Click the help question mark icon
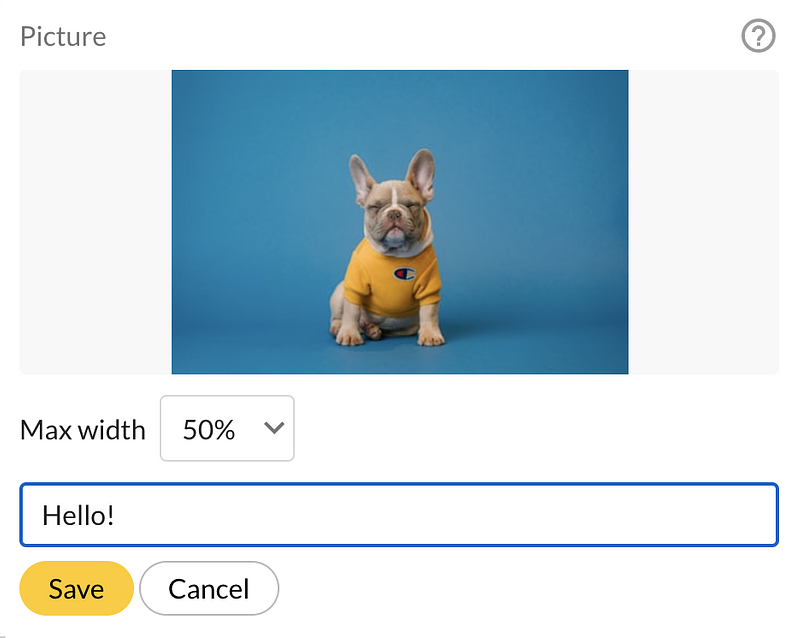 coord(758,37)
